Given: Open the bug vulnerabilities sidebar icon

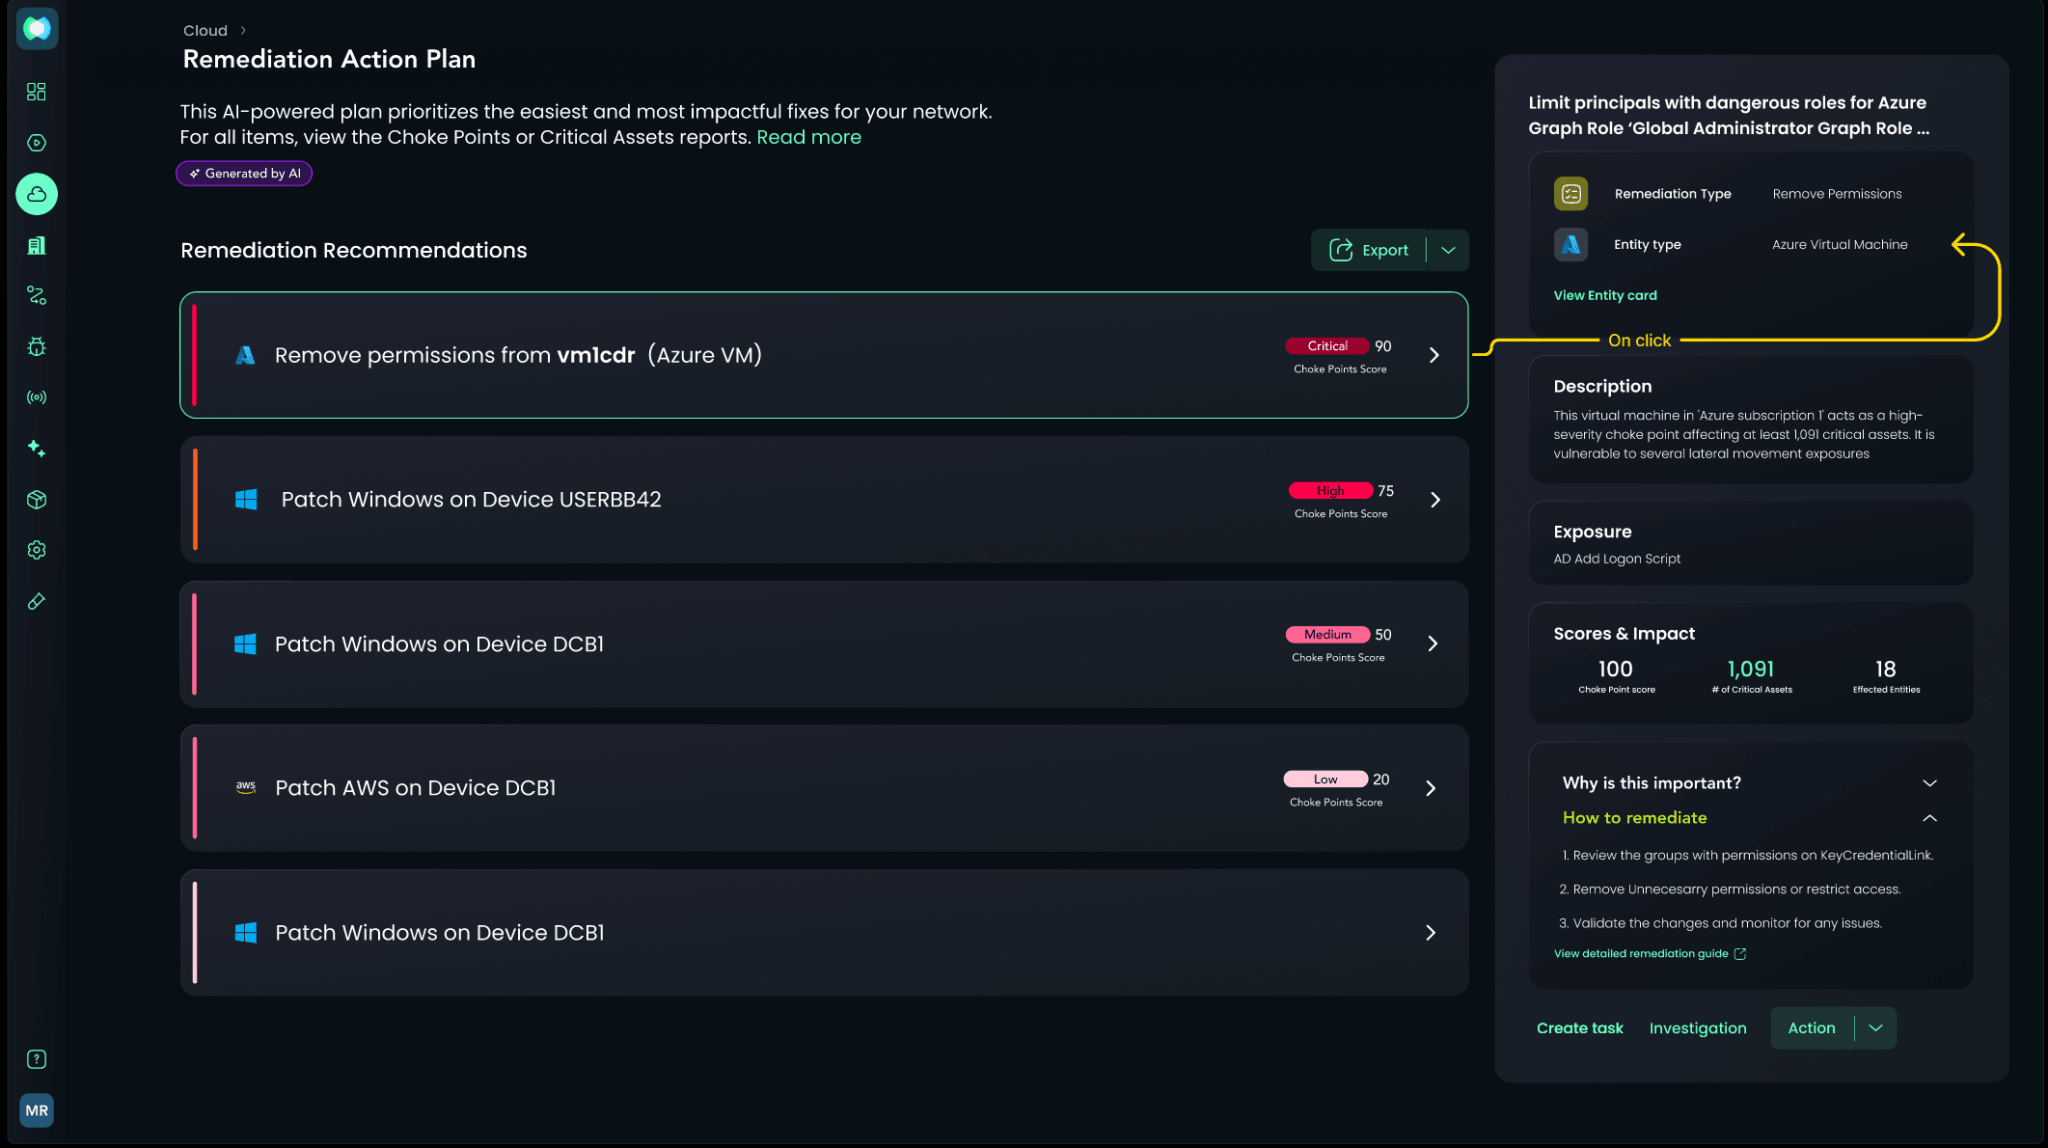Looking at the screenshot, I should tap(36, 347).
